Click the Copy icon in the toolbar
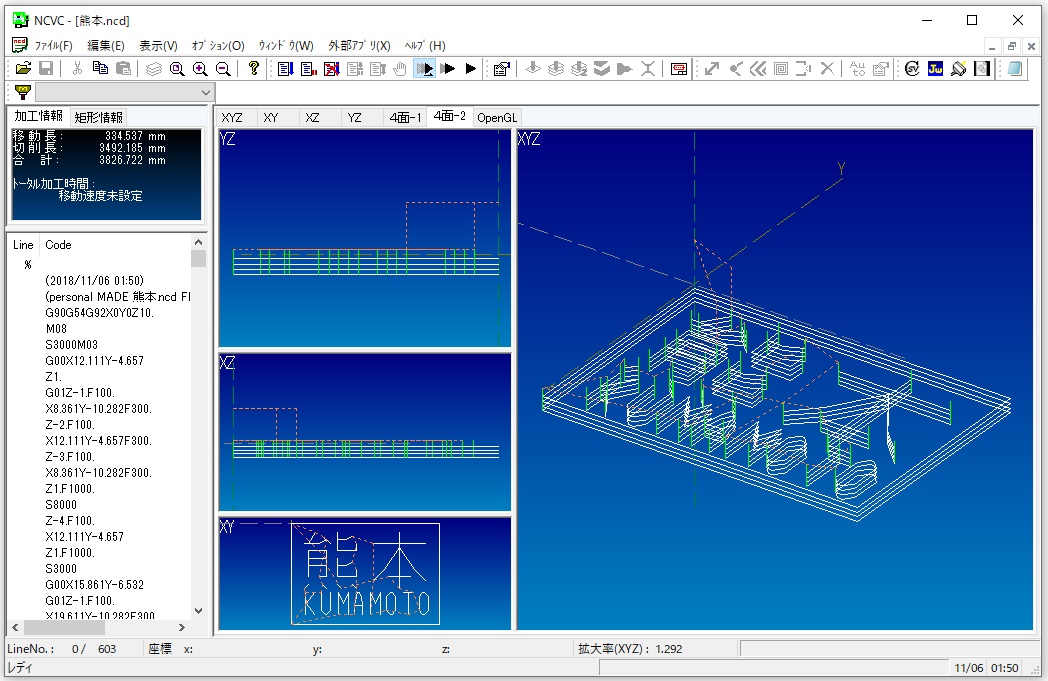Viewport: 1048px width, 681px height. pos(100,68)
